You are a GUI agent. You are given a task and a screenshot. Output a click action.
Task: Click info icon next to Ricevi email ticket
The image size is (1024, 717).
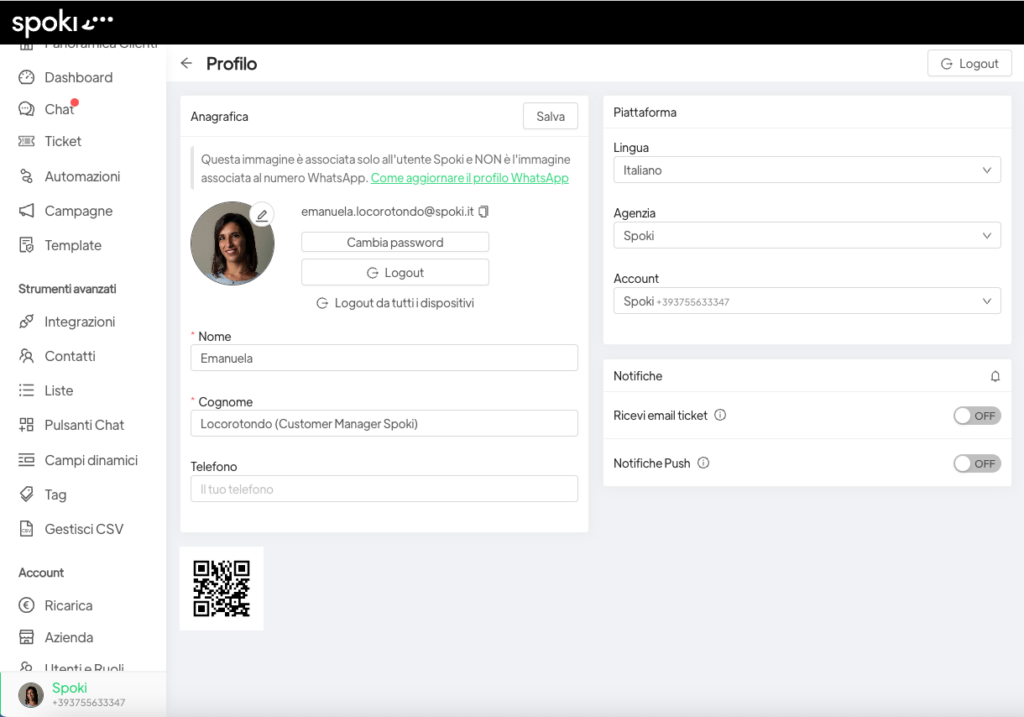(720, 415)
